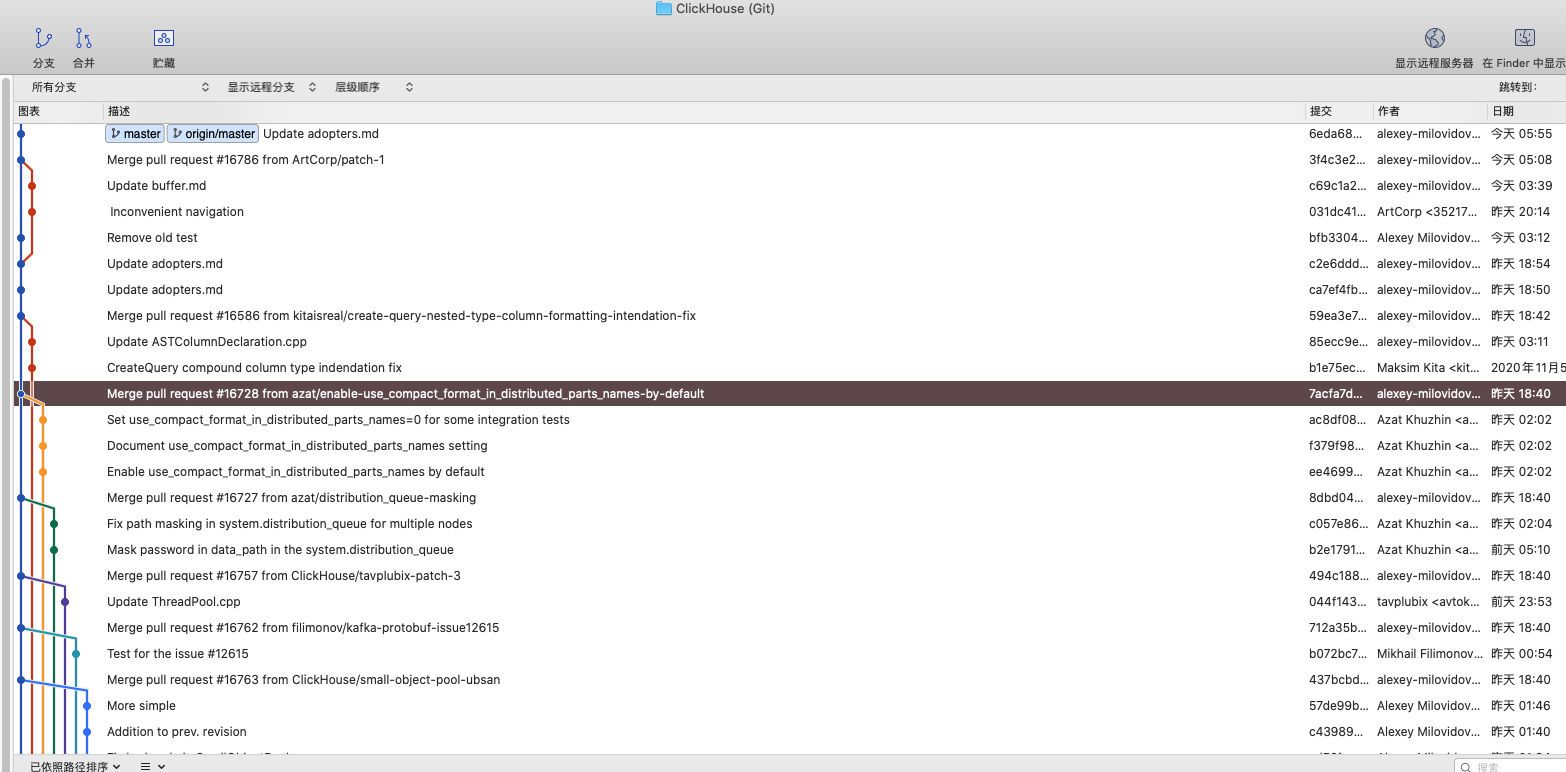
Task: Select commit 'Update ASTColumnDeclaration.cpp'
Action: click(790, 342)
